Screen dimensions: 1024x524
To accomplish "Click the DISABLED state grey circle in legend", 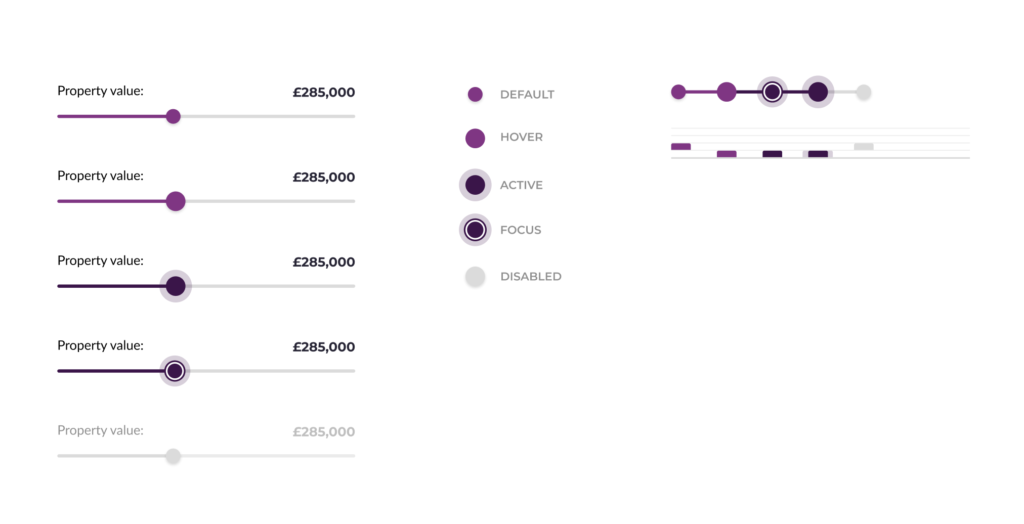I will pyautogui.click(x=475, y=277).
